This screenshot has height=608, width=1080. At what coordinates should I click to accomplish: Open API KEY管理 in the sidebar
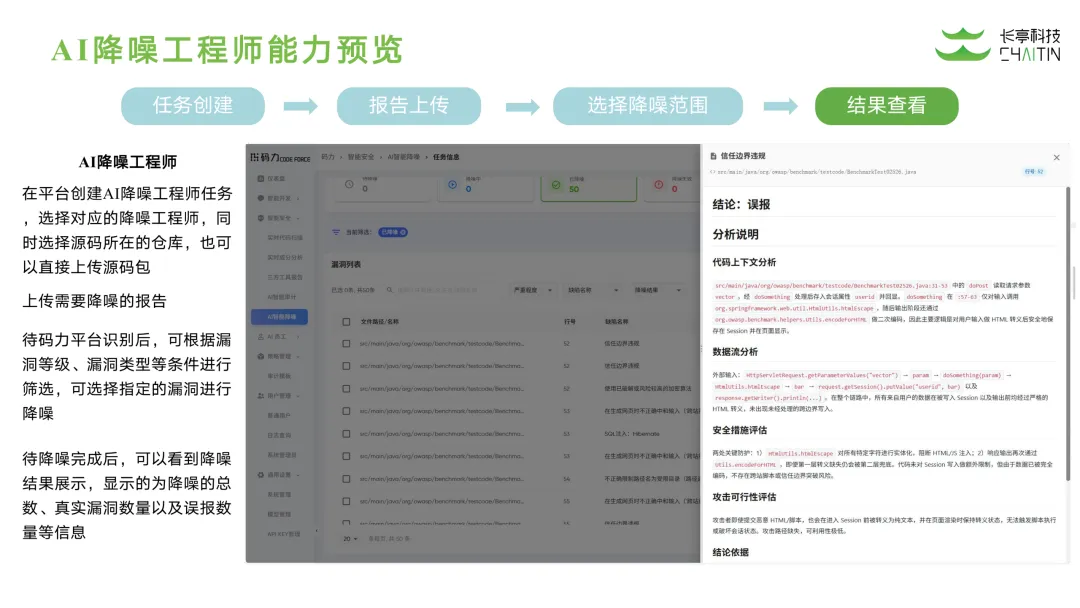[x=283, y=534]
